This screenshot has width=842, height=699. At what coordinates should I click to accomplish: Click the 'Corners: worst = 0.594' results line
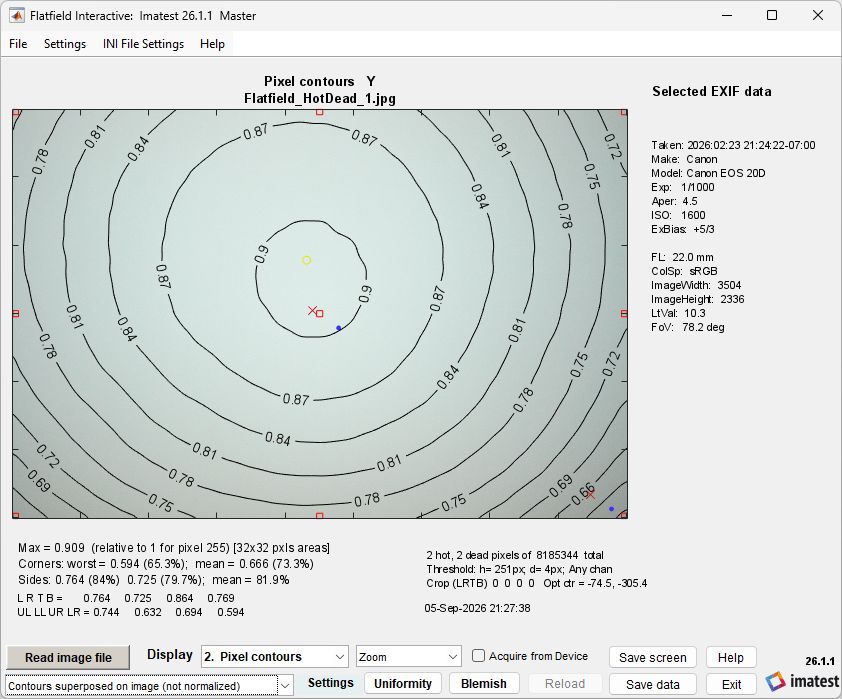pyautogui.click(x=166, y=564)
